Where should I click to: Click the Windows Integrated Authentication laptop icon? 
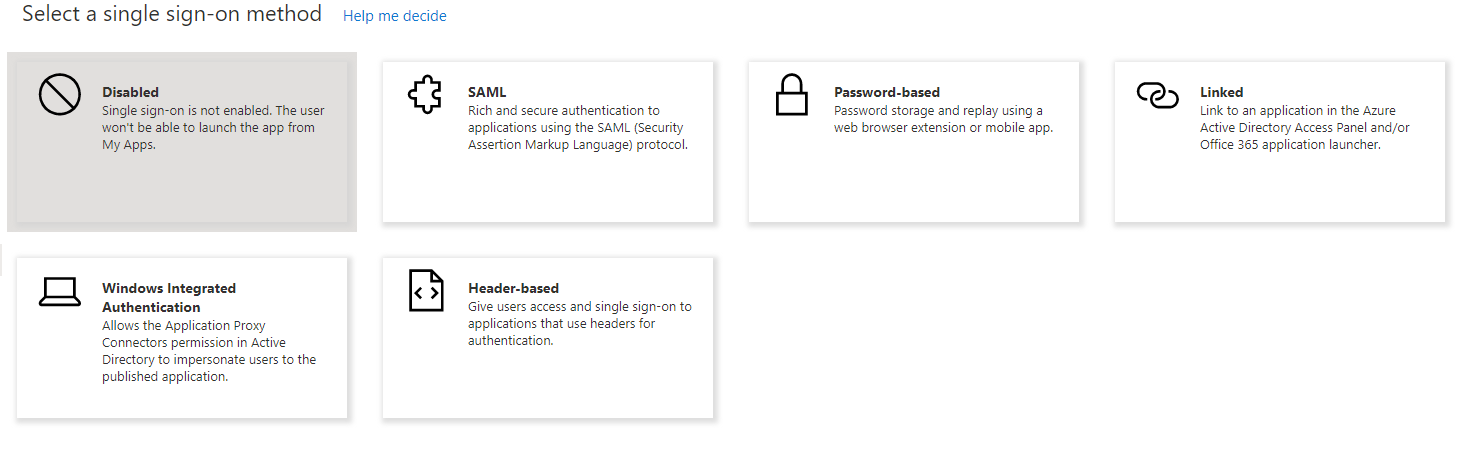tap(59, 291)
